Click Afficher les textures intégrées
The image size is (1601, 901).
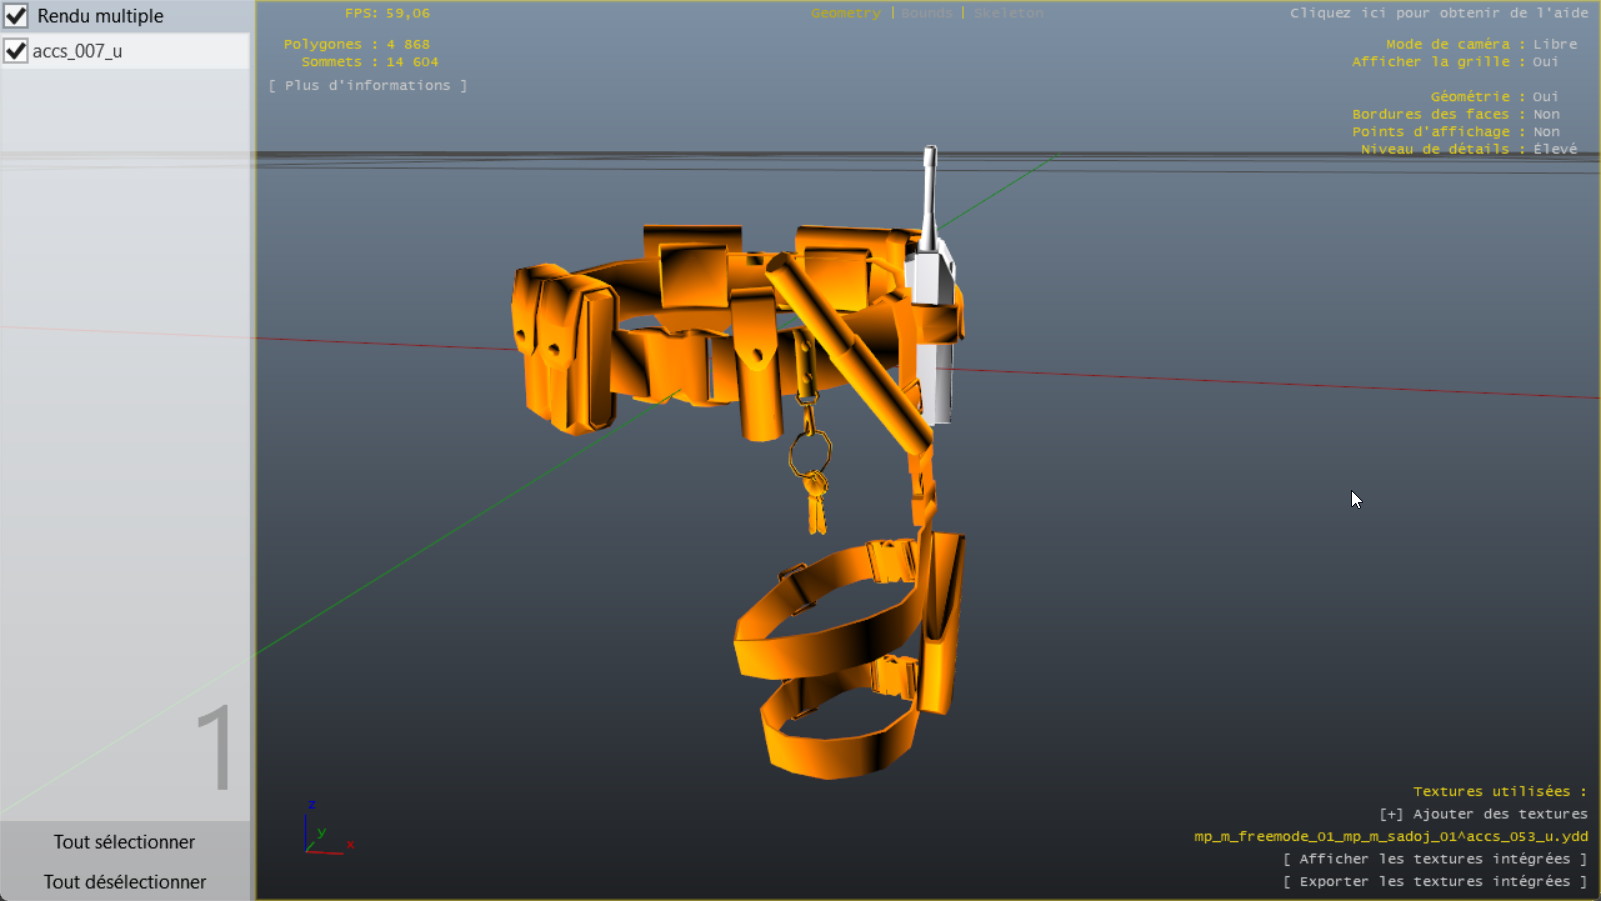[1434, 859]
